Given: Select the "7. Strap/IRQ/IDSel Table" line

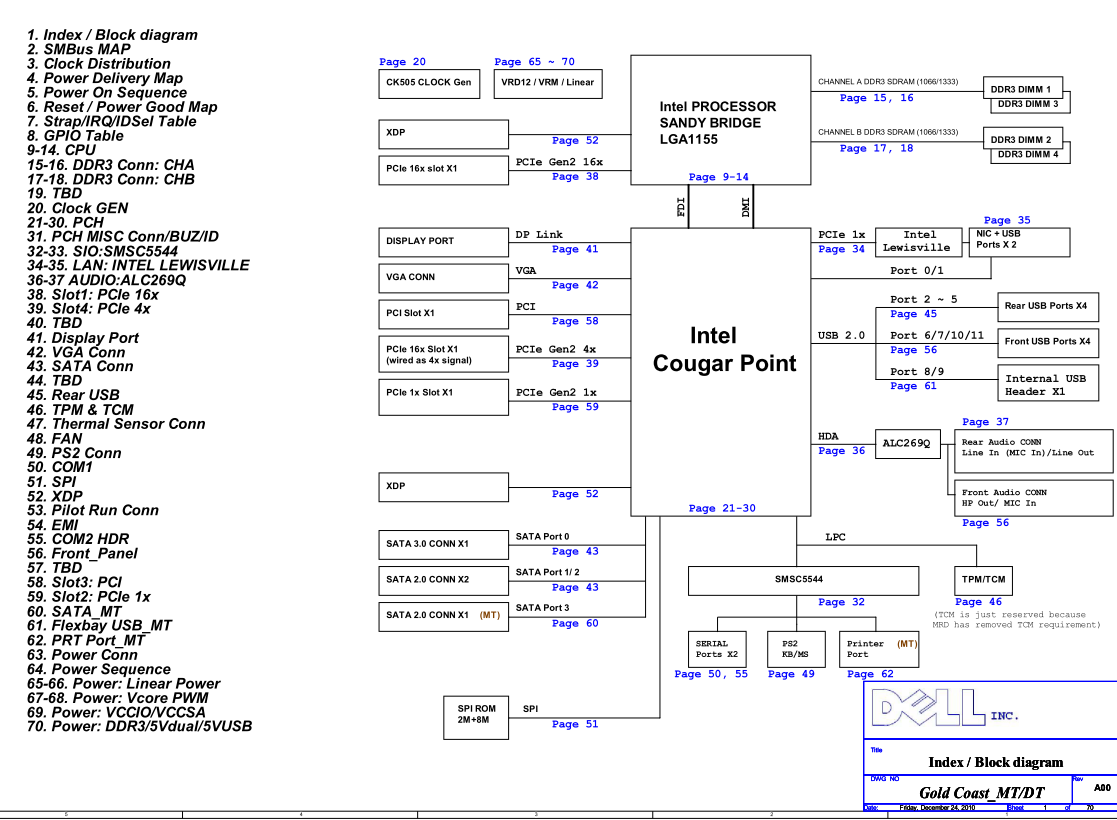Looking at the screenshot, I should tap(112, 121).
